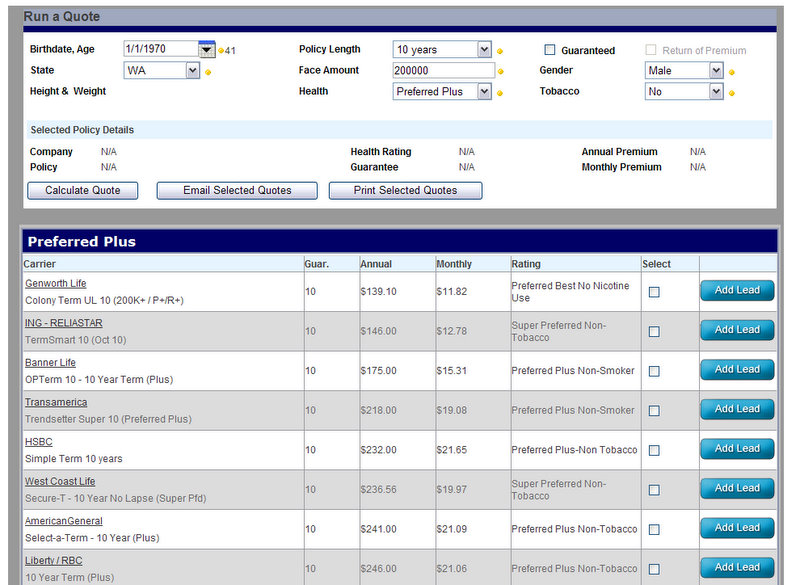Click the Face Amount input field
This screenshot has height=585, width=800.
pyautogui.click(x=443, y=70)
